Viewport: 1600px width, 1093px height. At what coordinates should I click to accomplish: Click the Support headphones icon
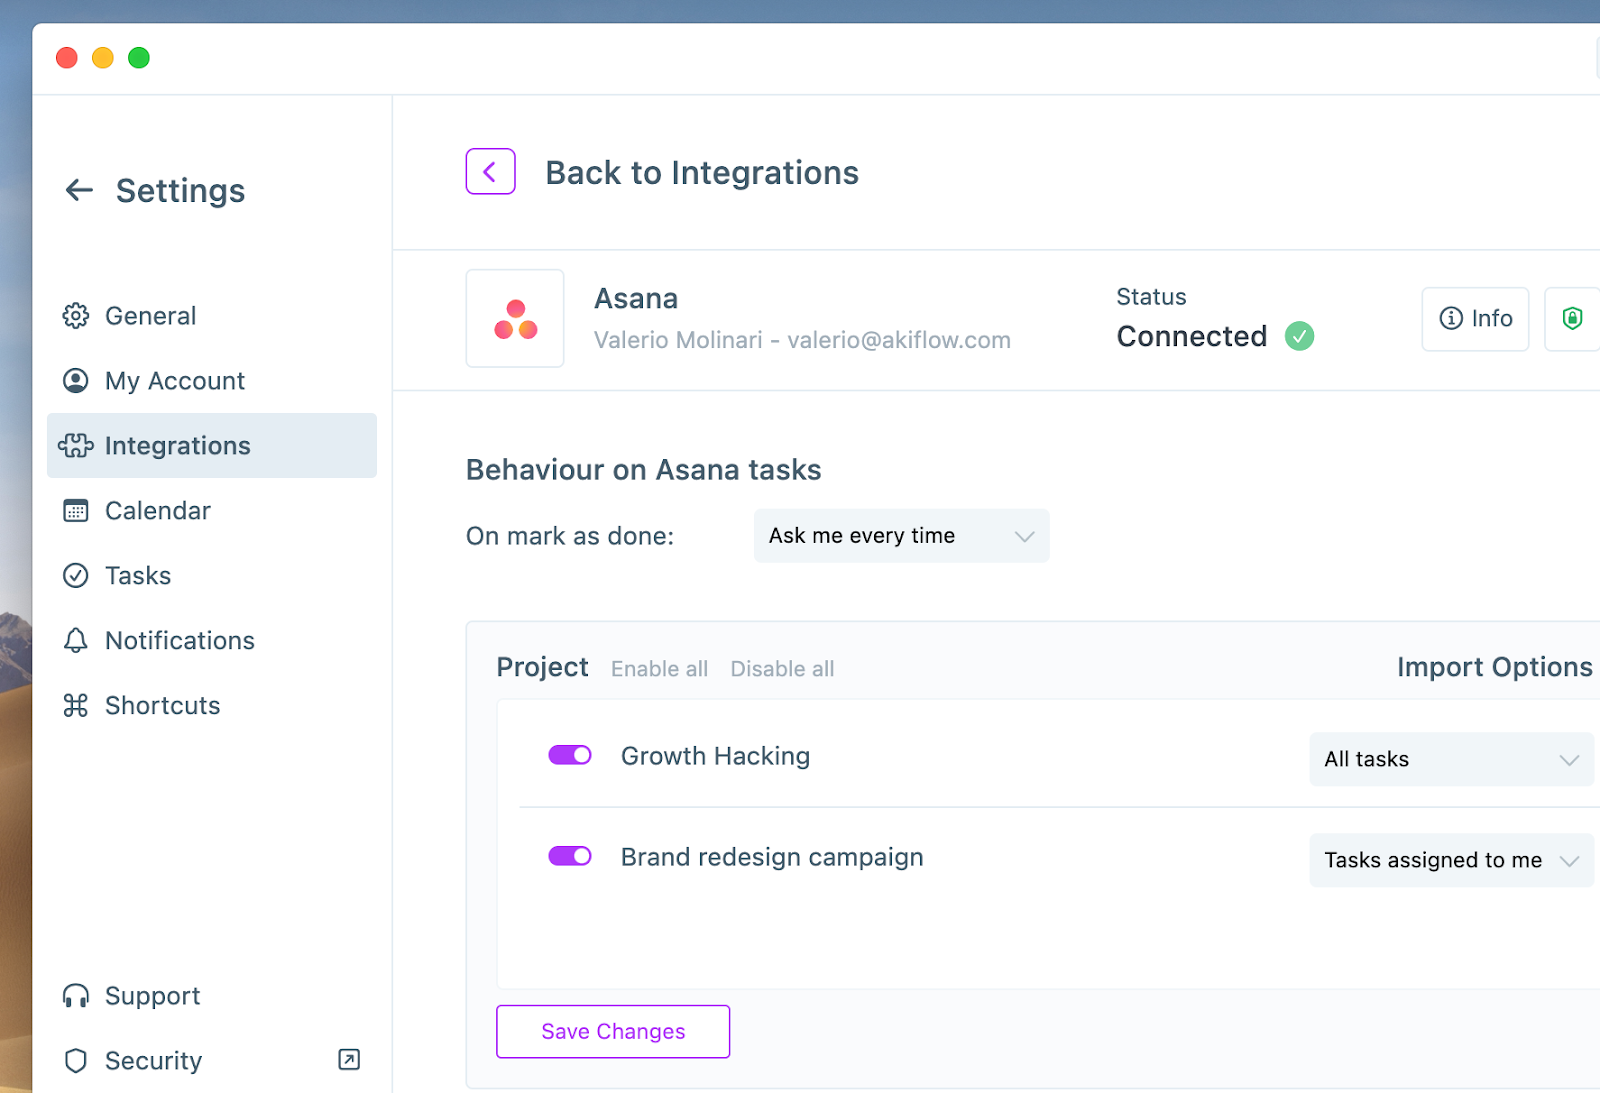coord(76,996)
